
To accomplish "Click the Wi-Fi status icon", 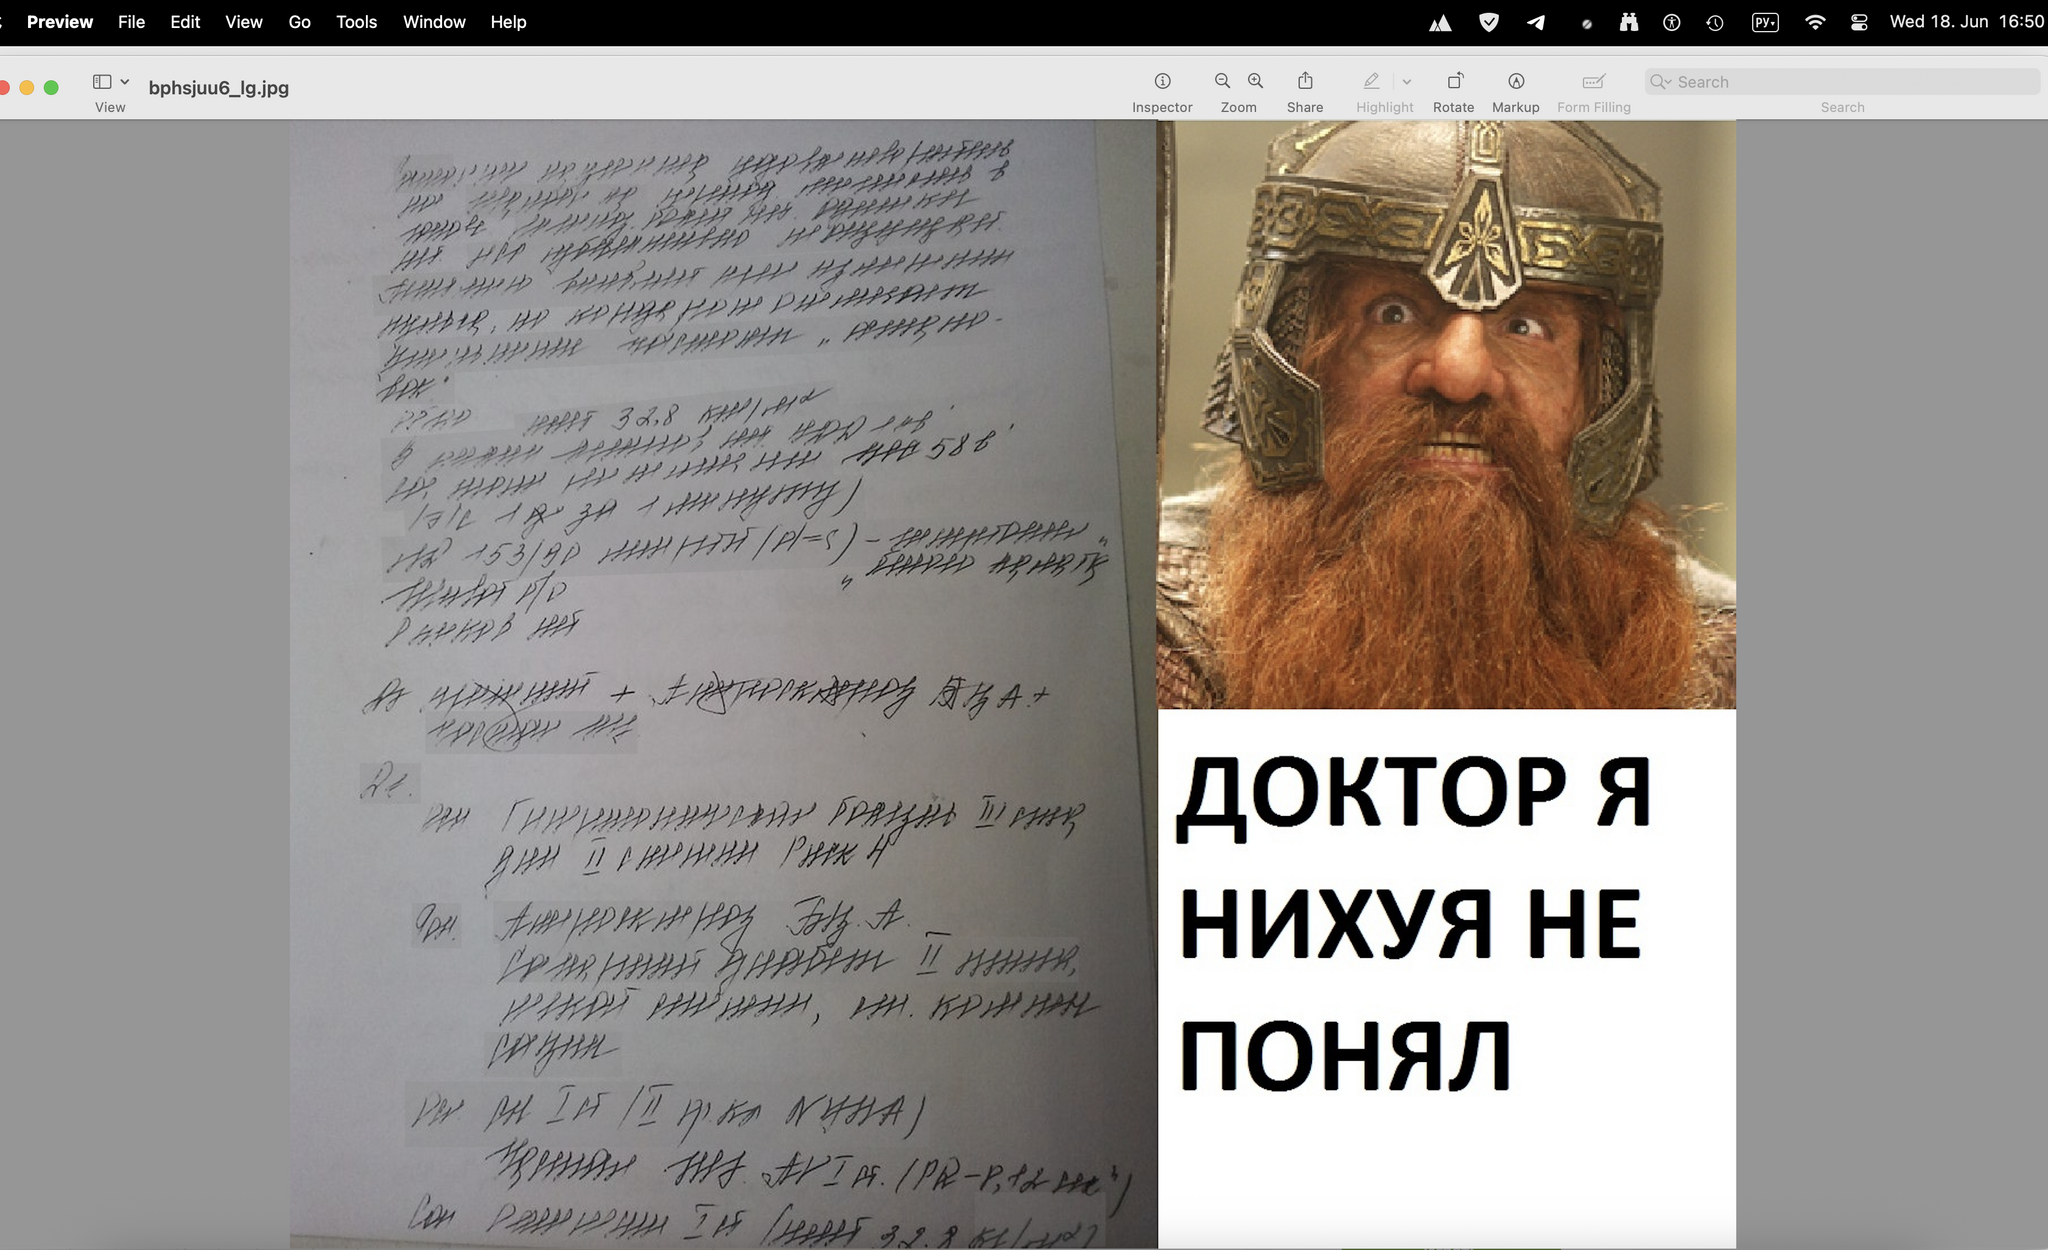I will click(x=1815, y=22).
